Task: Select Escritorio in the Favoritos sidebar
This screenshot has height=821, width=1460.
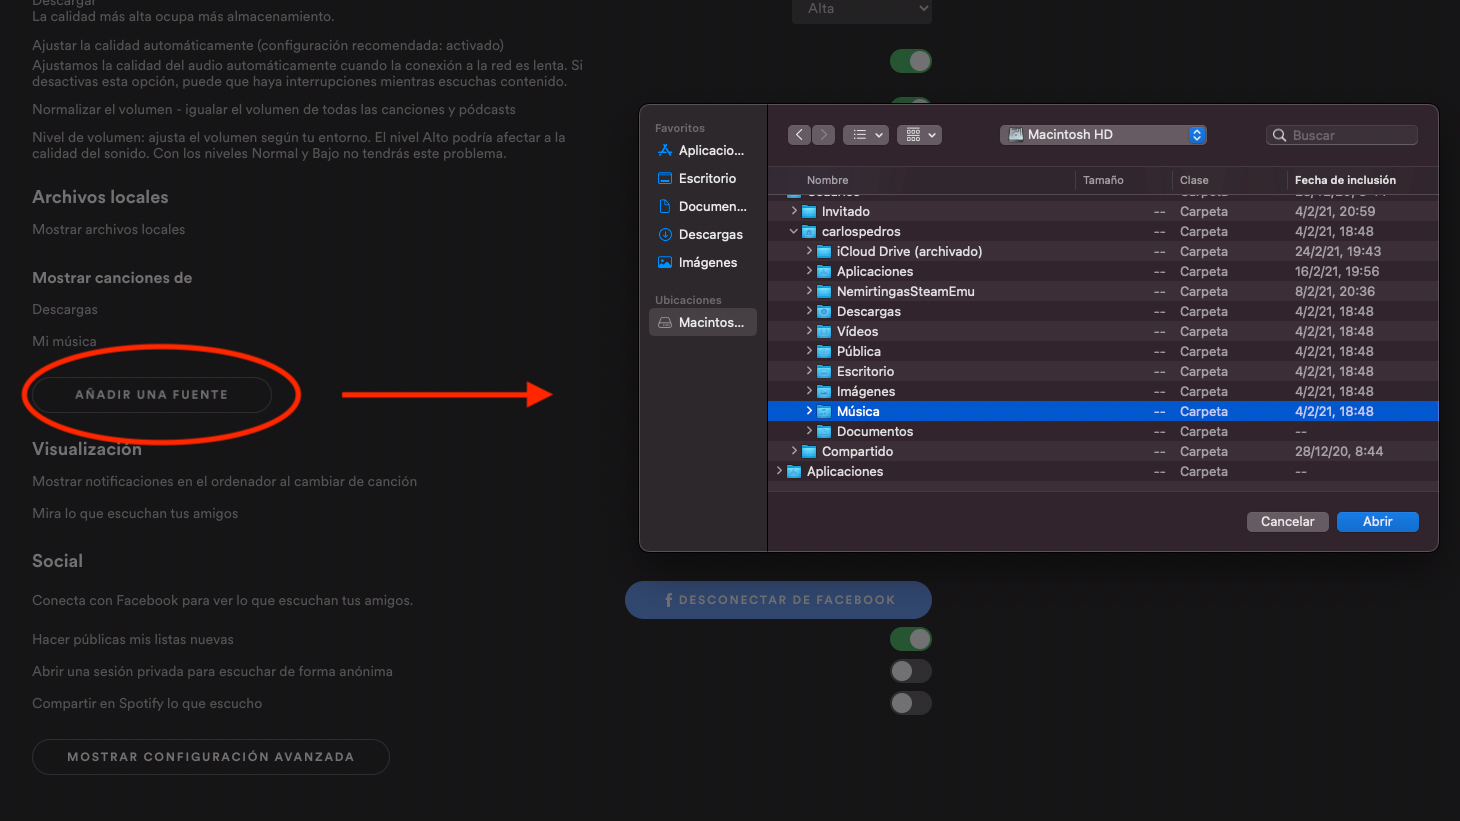Action: [x=703, y=178]
